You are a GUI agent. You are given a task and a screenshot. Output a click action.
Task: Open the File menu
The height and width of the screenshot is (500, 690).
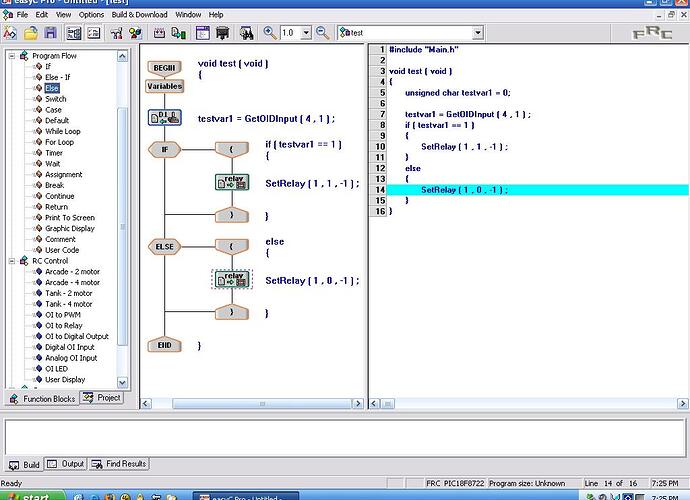22,15
